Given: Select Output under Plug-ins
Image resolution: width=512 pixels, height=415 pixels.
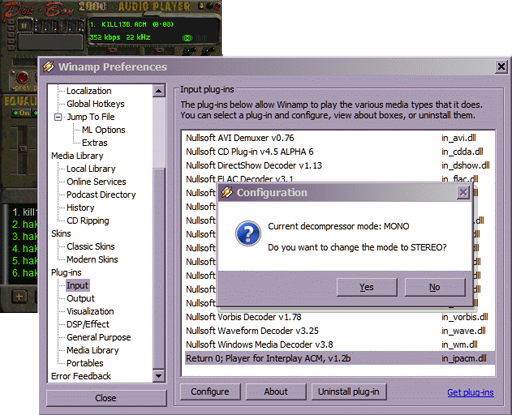Looking at the screenshot, I should [81, 299].
